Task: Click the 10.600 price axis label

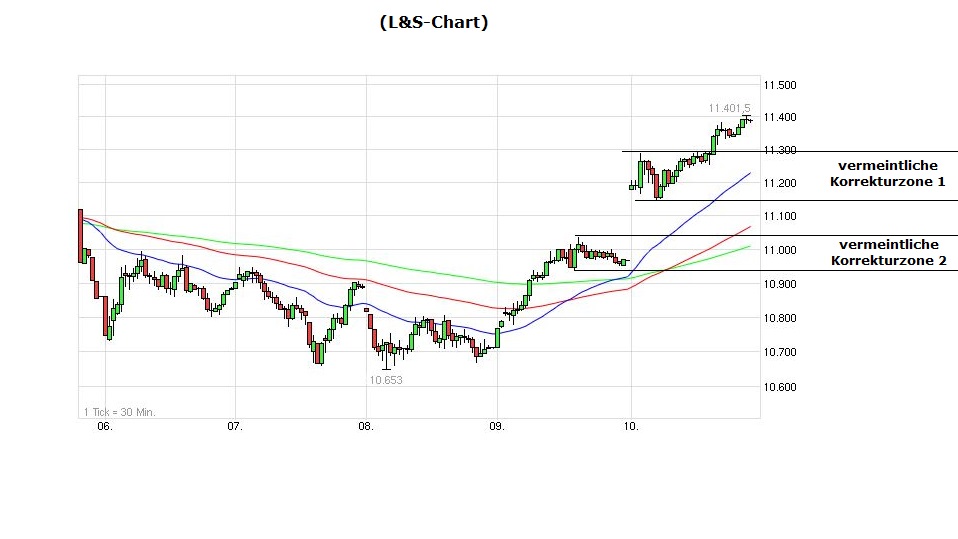Action: pos(779,387)
